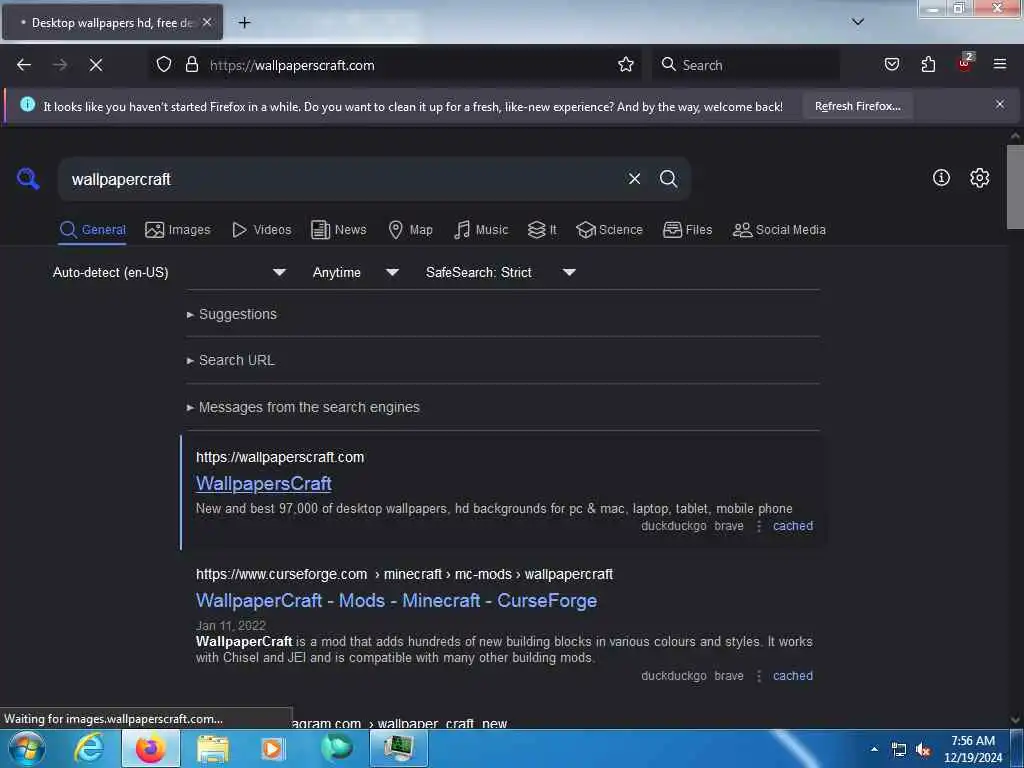Submit the search with magnifier button
Screen dimensions: 1024x768
(668, 179)
